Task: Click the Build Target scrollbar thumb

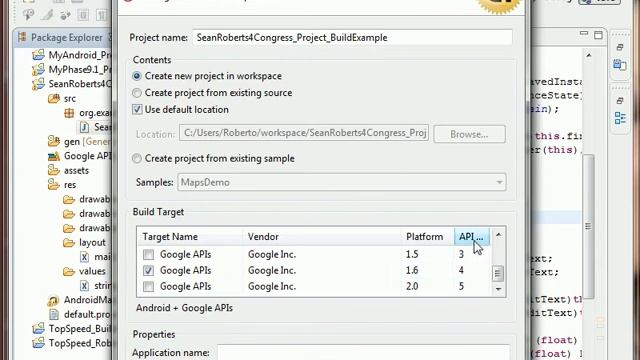Action: coord(498,273)
